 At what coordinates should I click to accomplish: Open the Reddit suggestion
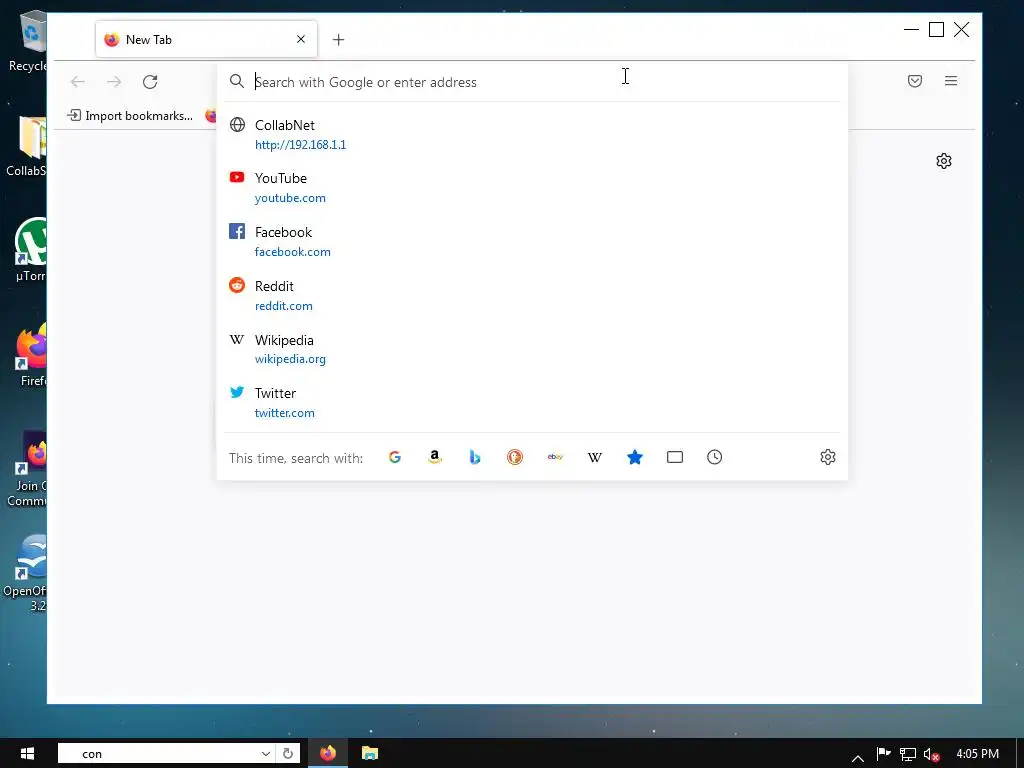(x=532, y=296)
